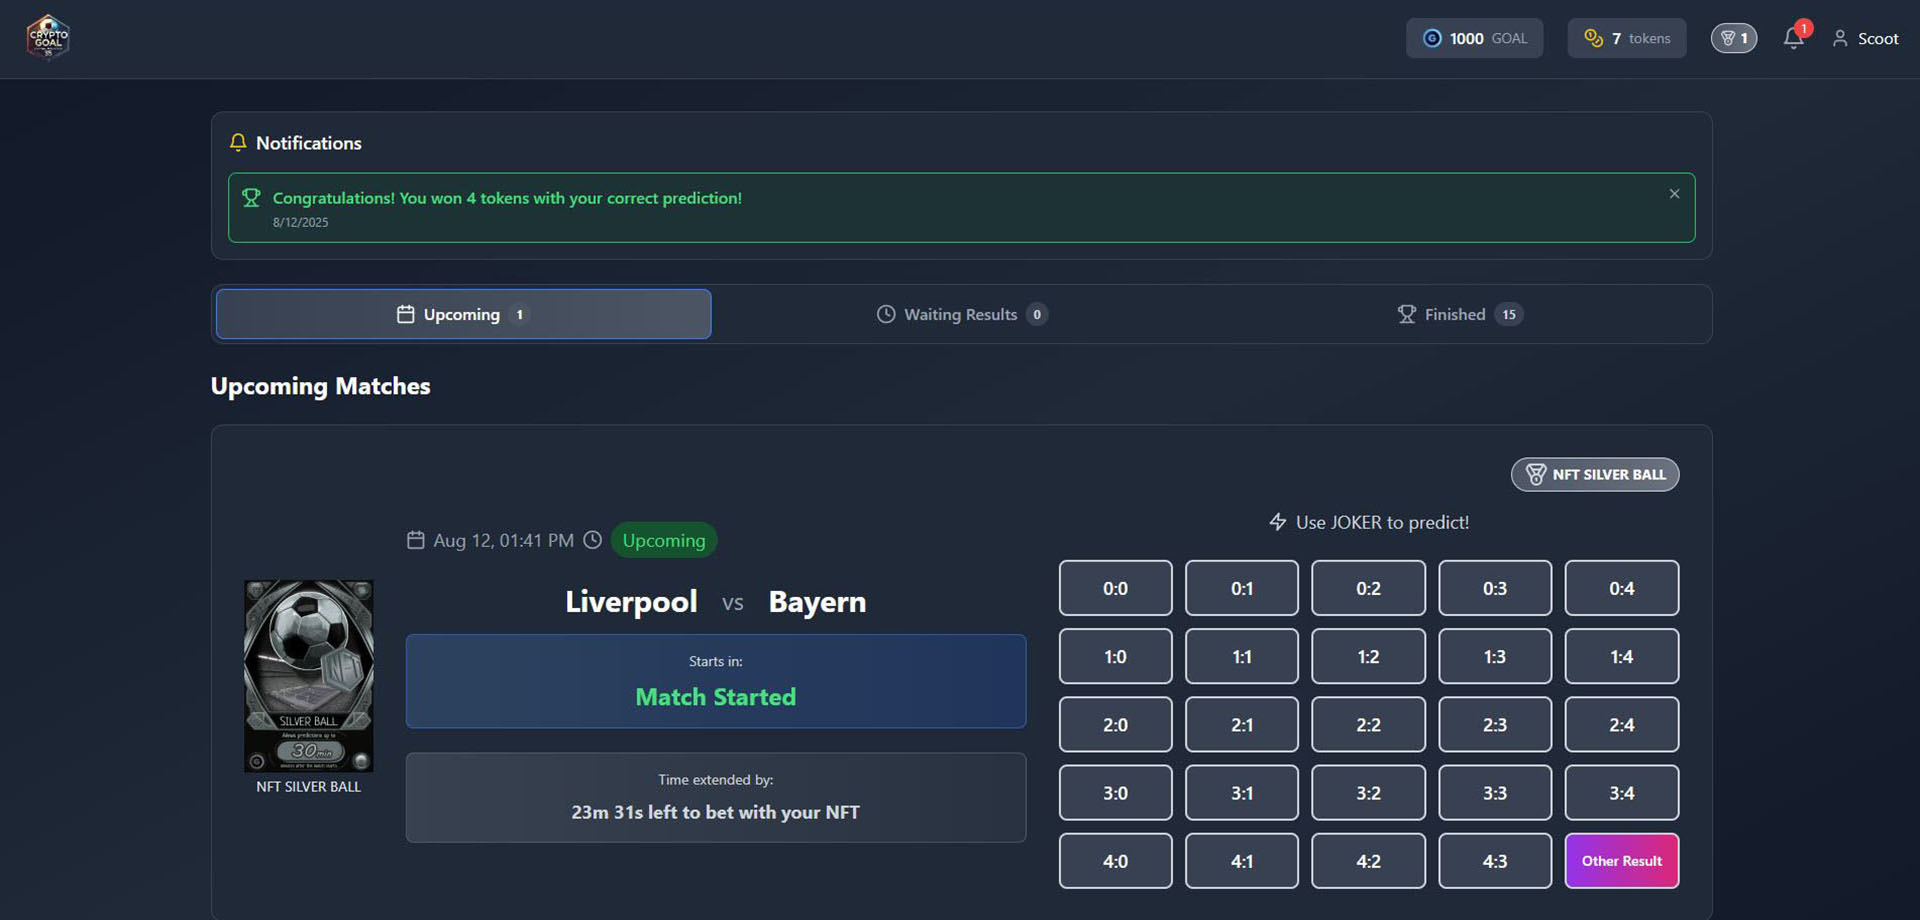The image size is (1920, 920).
Task: Click the tokens coins icon
Action: [1593, 38]
